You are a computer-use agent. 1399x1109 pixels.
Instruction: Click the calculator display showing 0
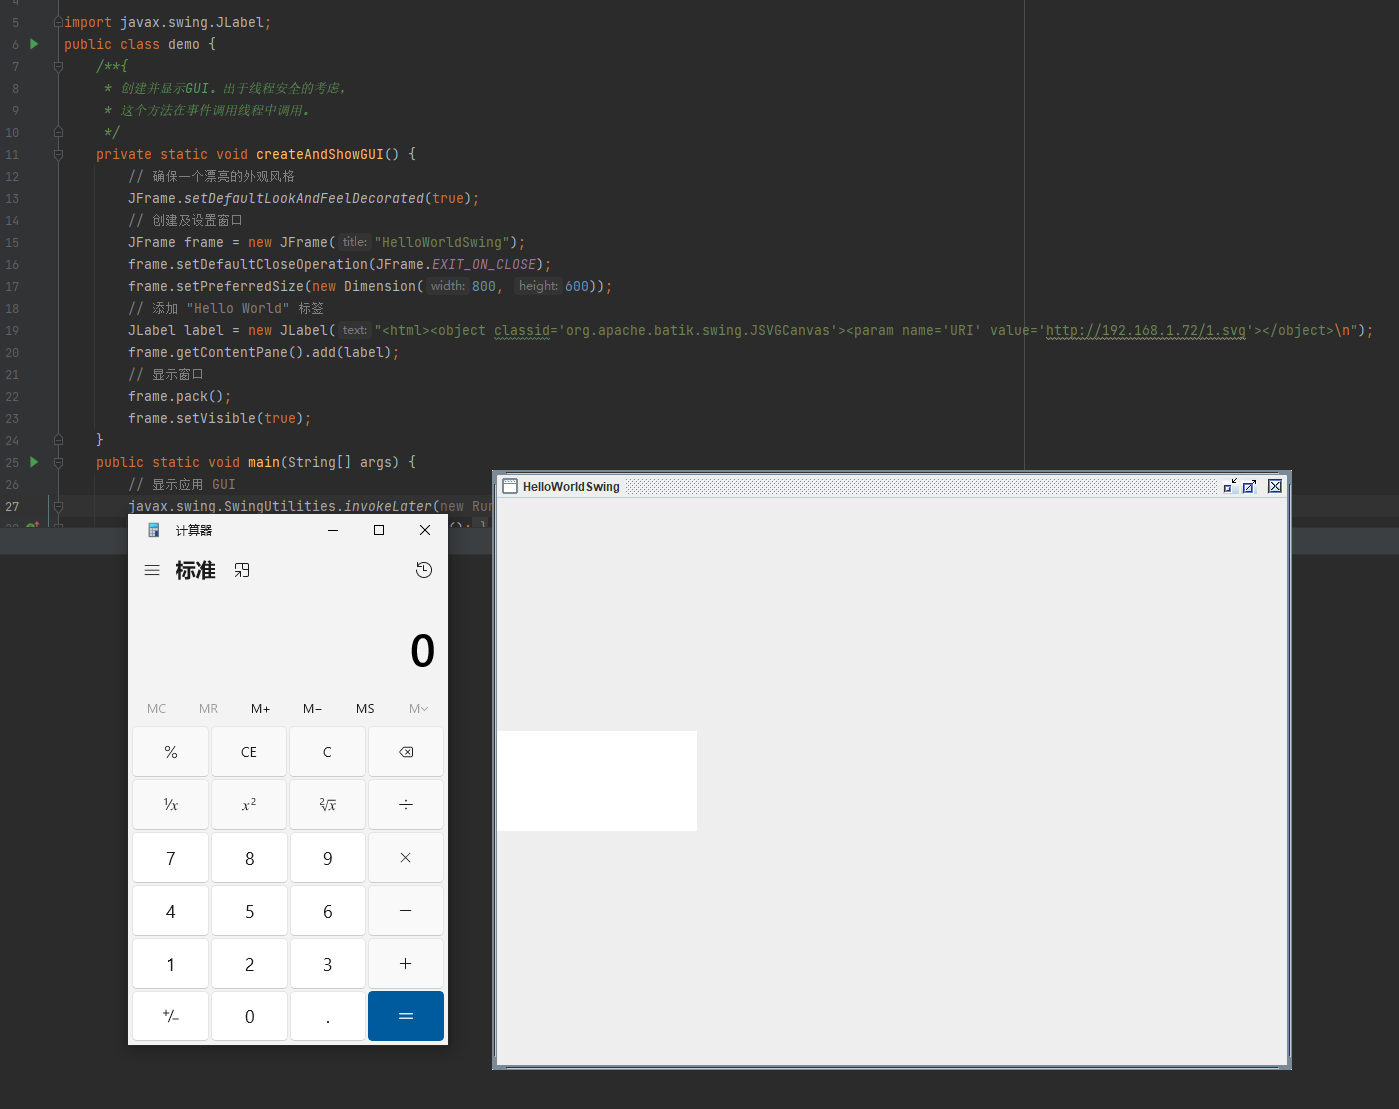[x=422, y=651]
